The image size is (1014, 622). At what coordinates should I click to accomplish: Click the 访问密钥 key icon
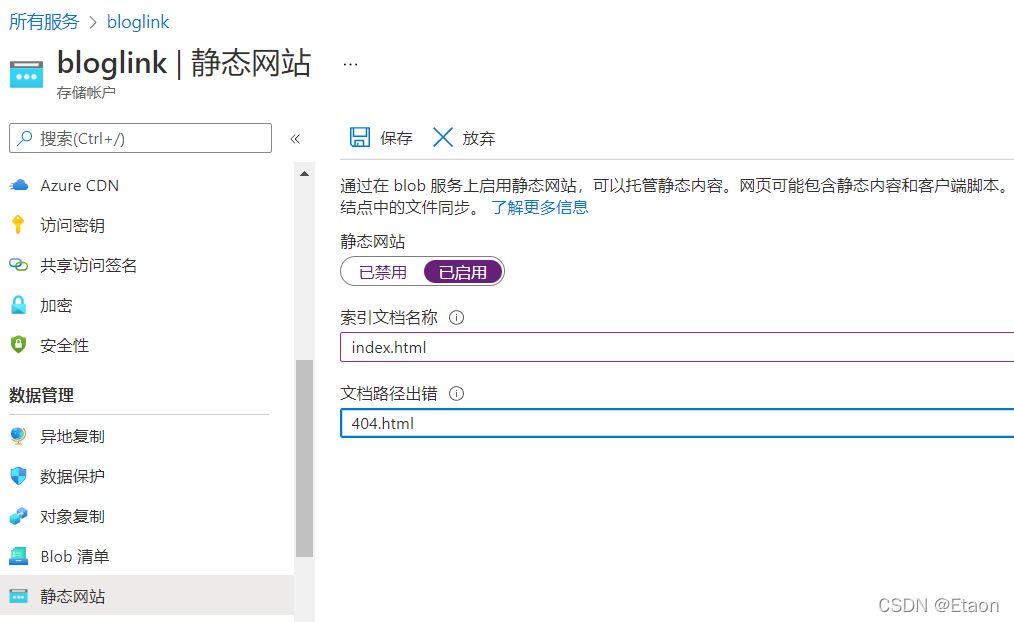pos(18,225)
